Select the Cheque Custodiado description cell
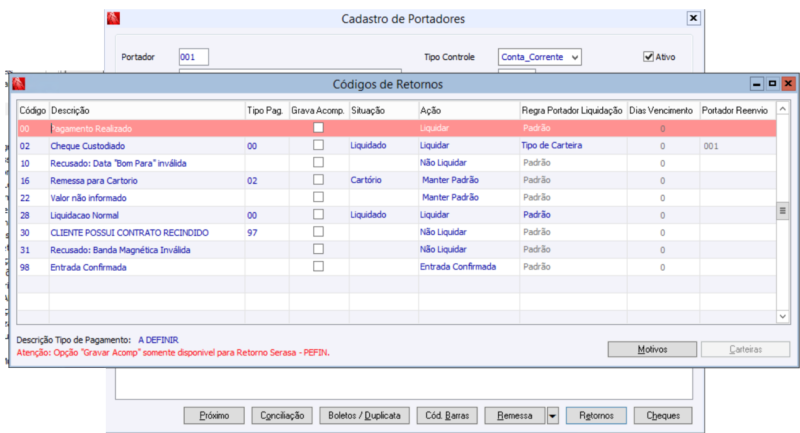 coord(147,146)
